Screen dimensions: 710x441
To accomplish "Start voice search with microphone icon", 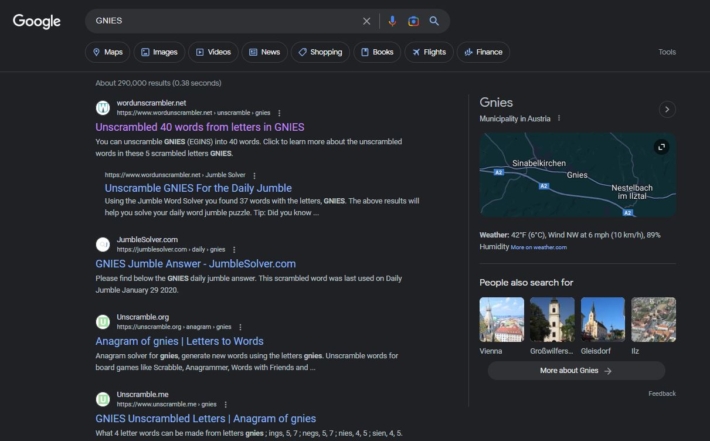I will click(392, 21).
